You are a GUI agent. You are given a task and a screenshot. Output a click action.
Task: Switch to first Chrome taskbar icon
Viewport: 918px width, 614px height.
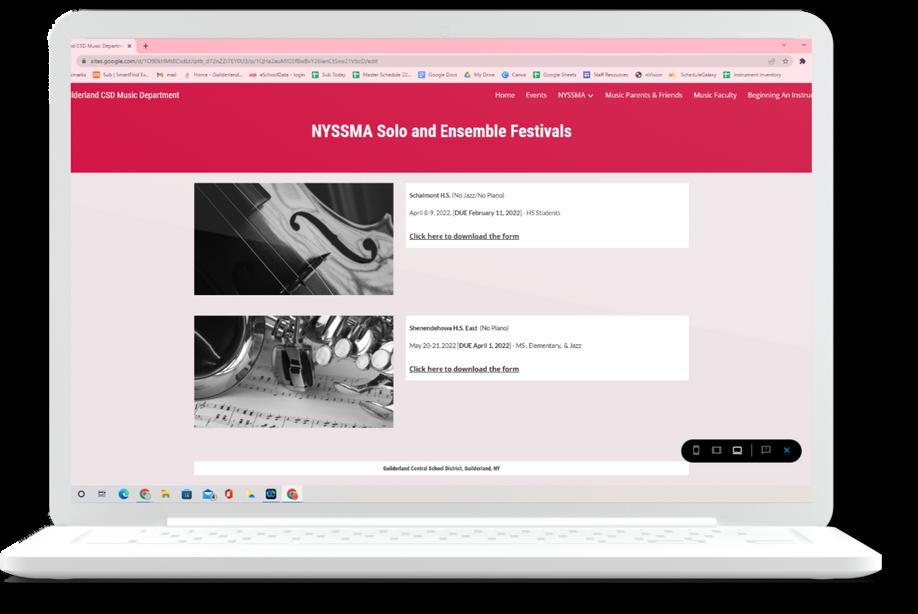145,494
